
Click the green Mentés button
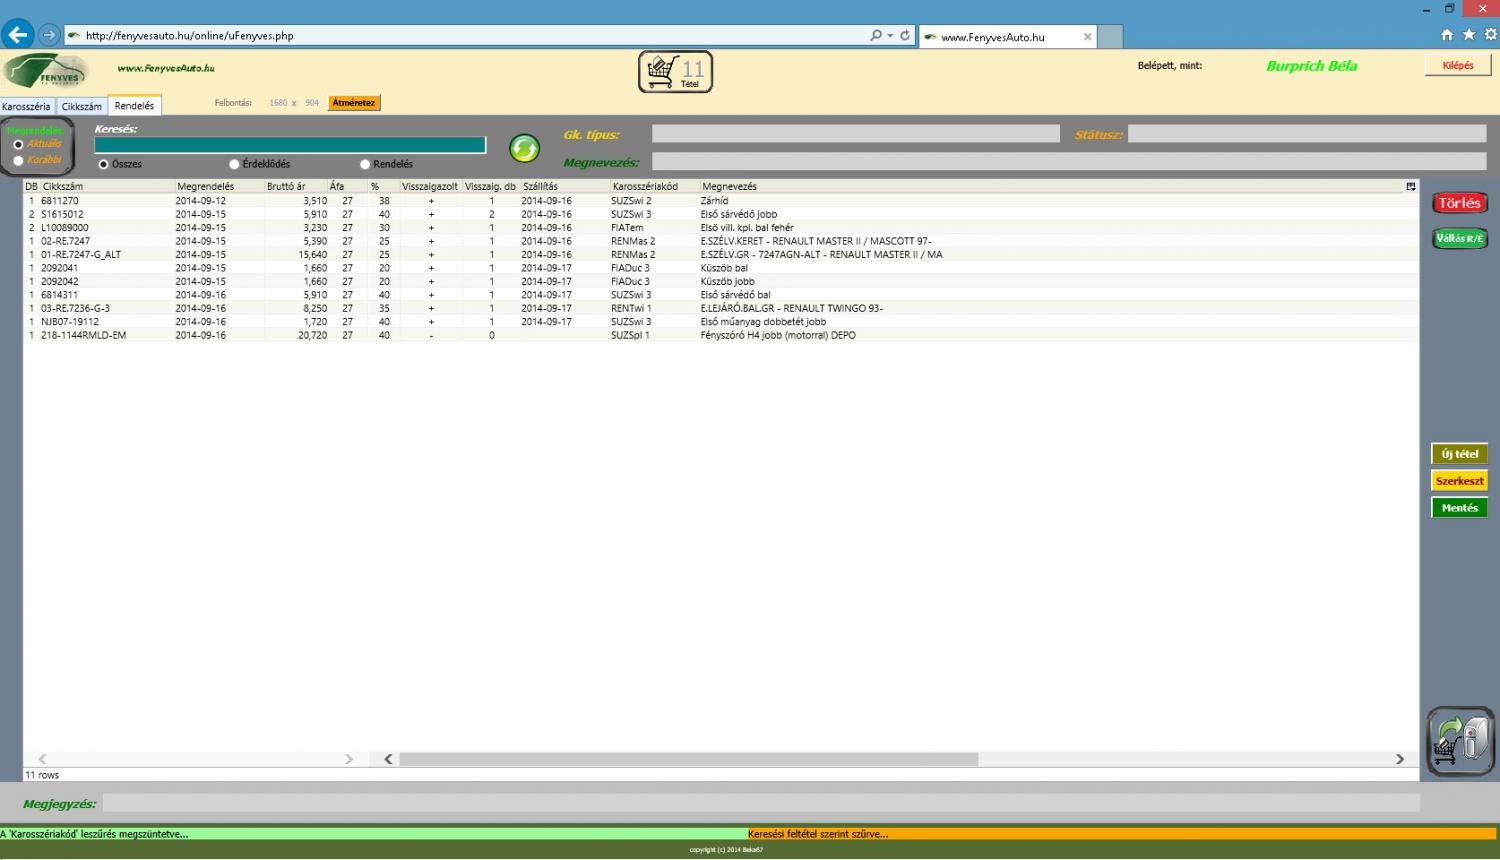[1459, 508]
